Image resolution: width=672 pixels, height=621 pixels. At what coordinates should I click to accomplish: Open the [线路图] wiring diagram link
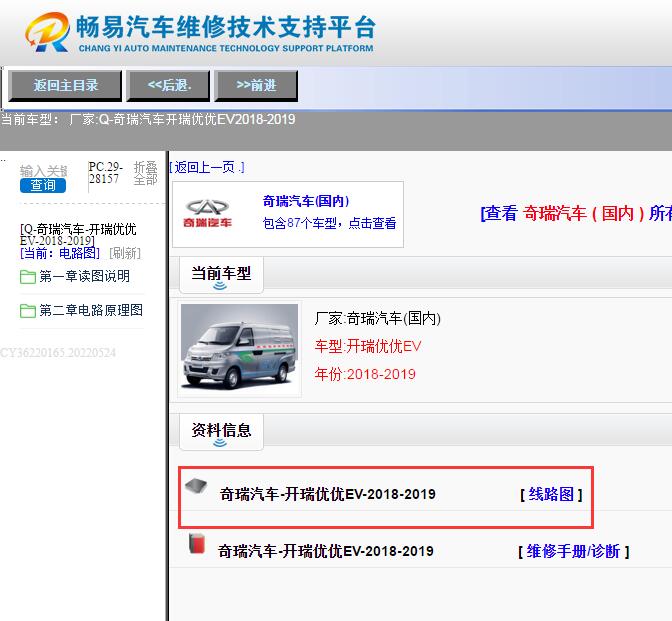tap(551, 495)
